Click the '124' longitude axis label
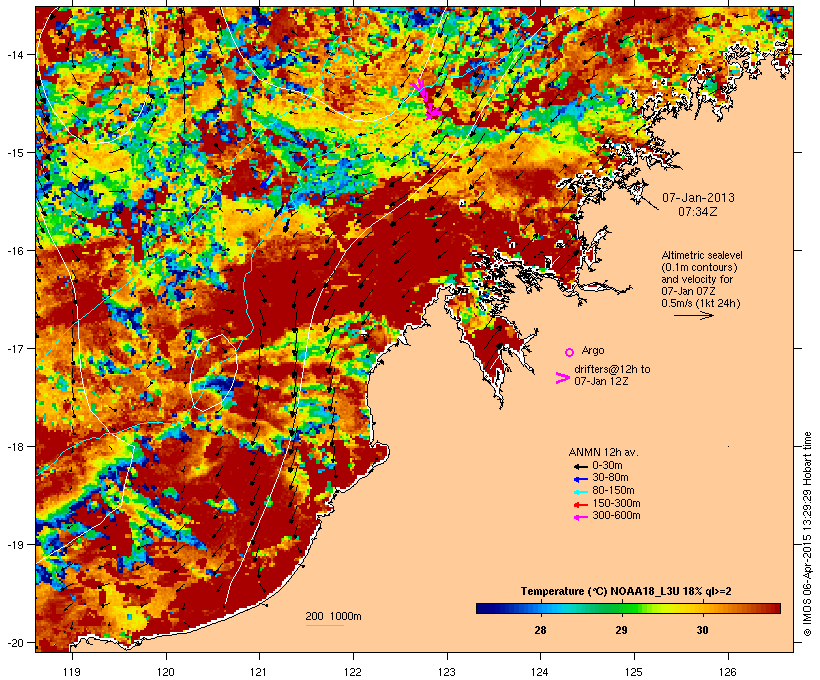 pos(540,672)
